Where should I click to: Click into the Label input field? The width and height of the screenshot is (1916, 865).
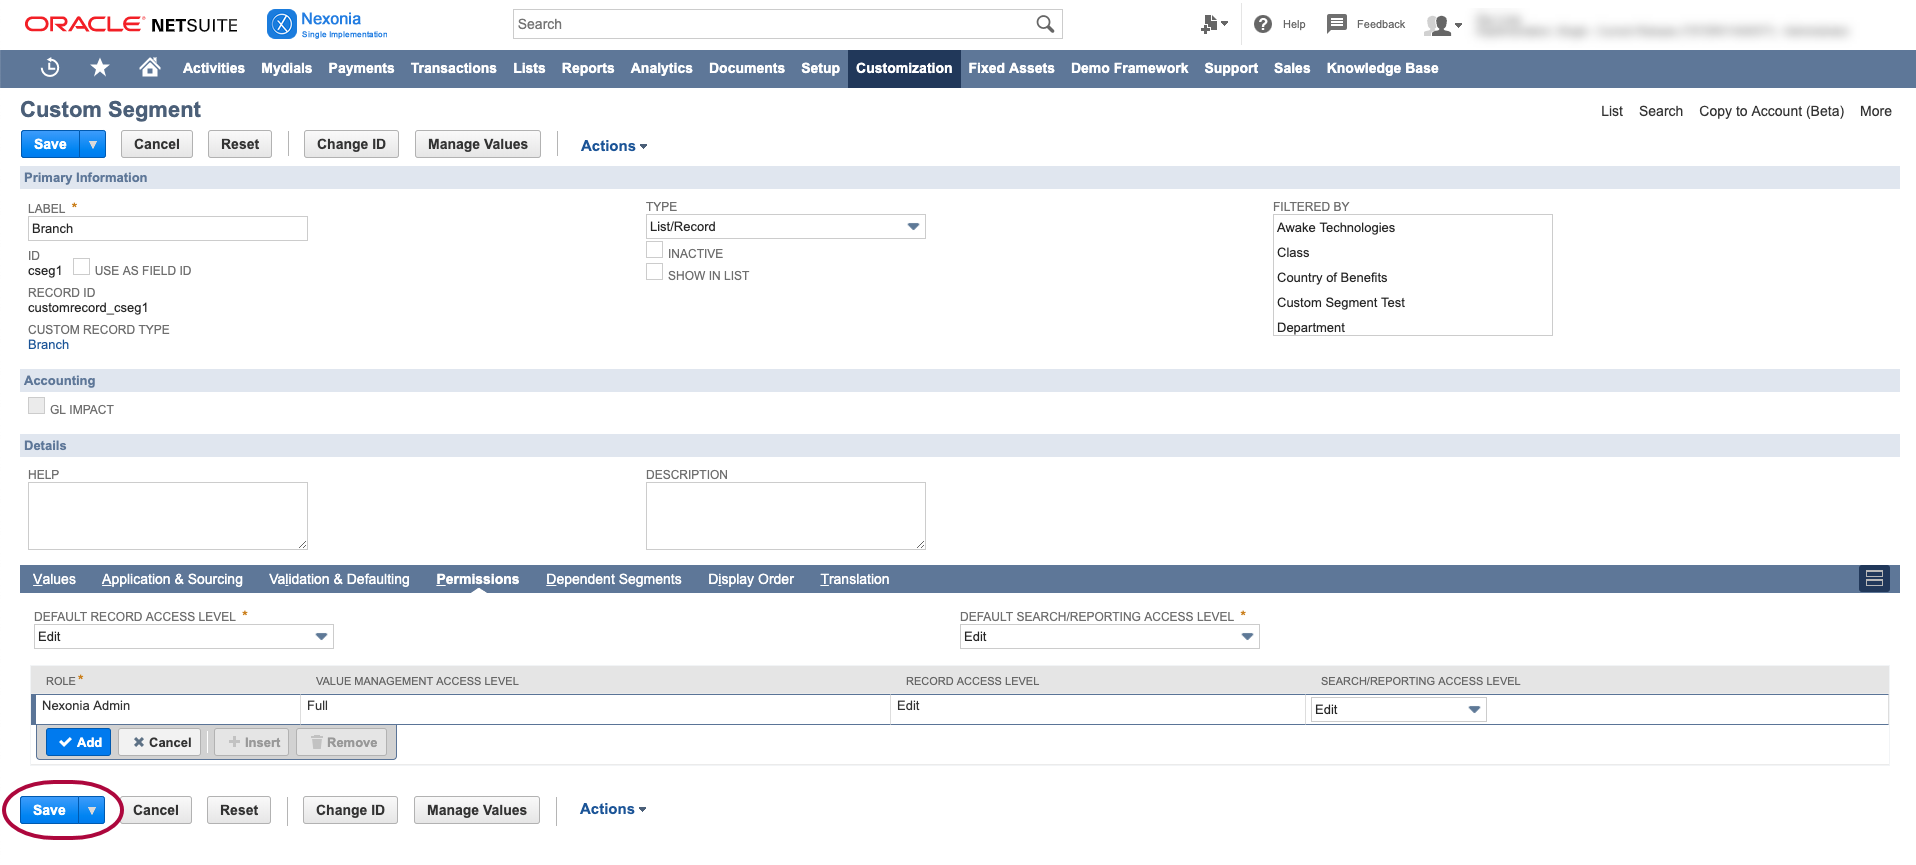point(168,229)
